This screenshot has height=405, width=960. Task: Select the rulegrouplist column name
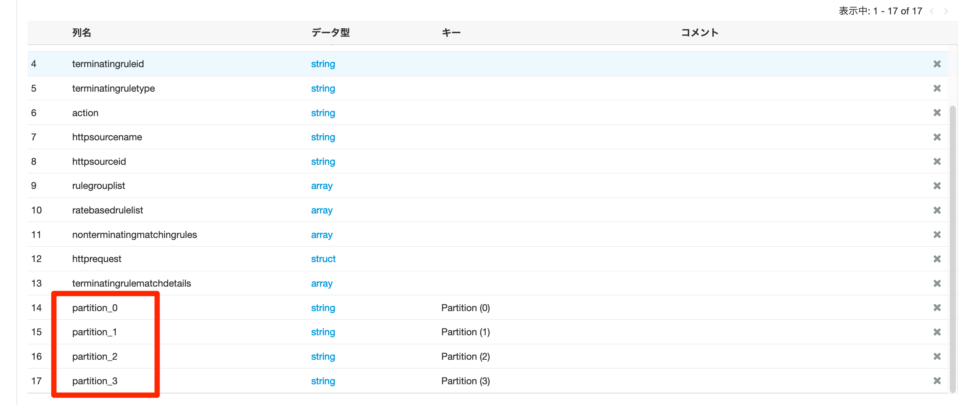[99, 186]
